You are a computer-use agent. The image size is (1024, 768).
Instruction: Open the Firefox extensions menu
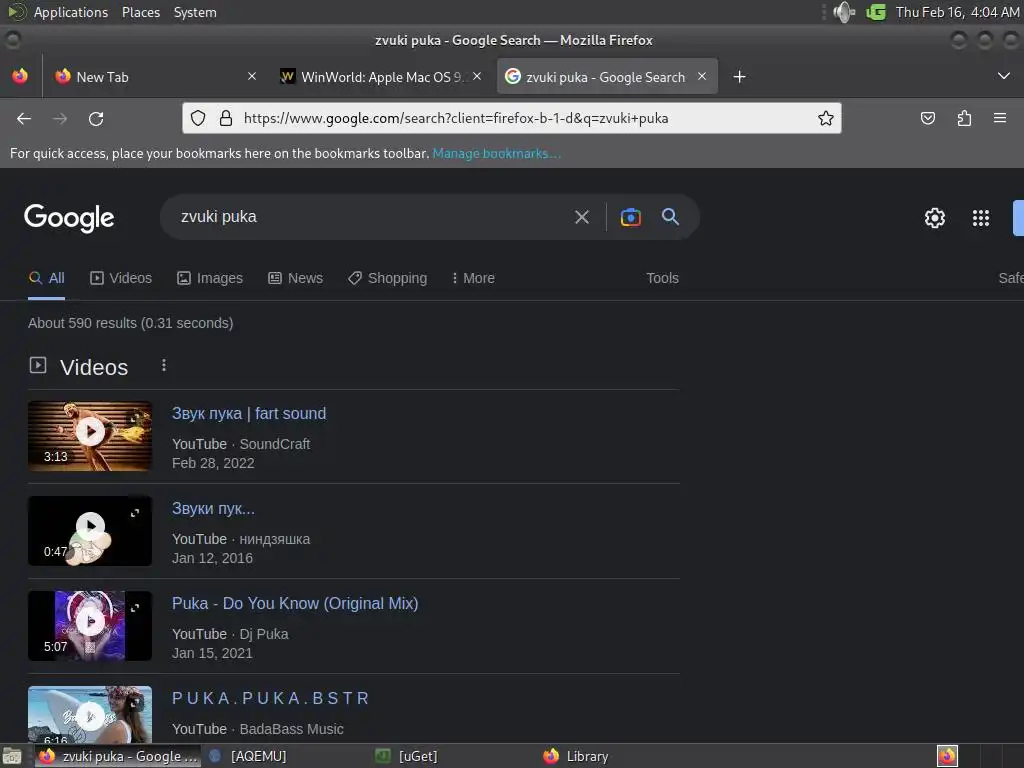coord(964,118)
